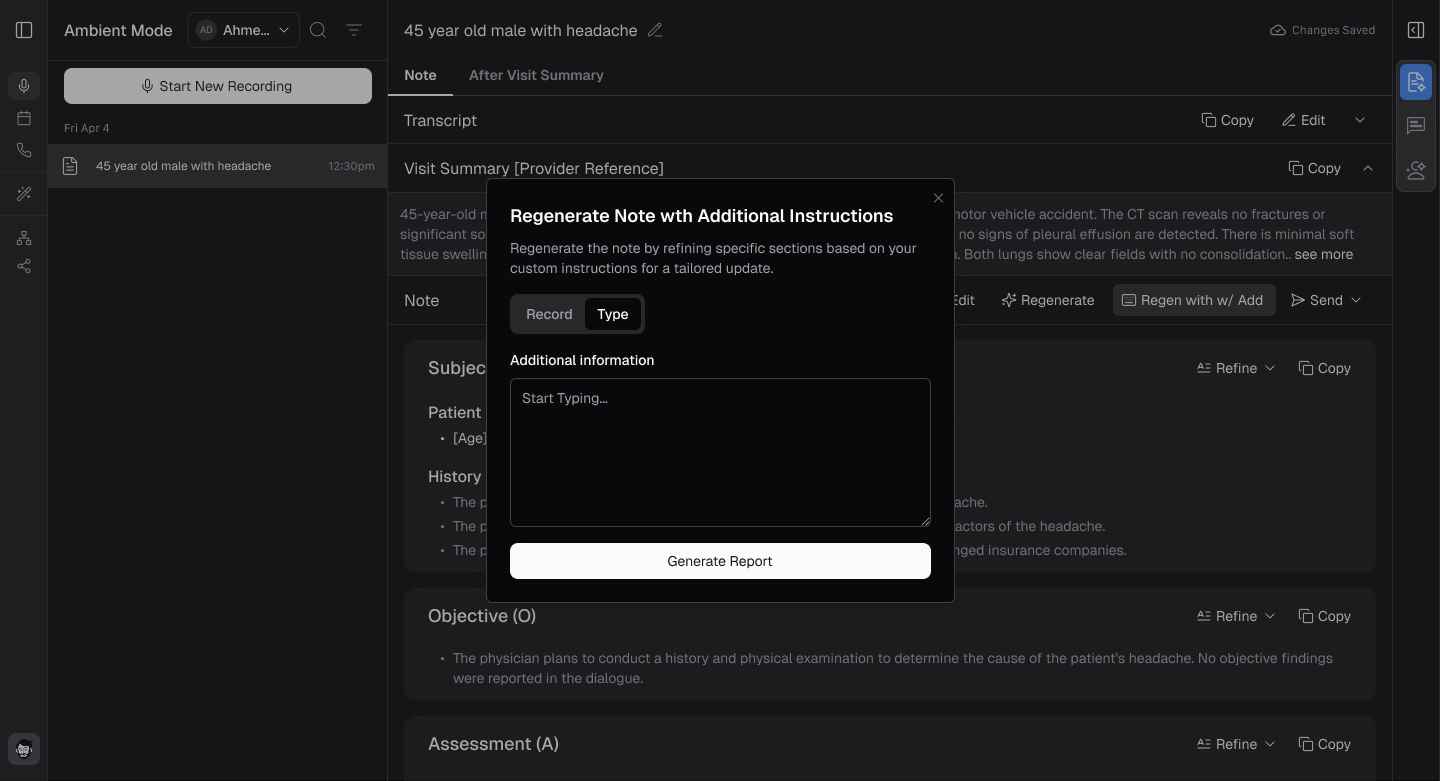Click Regen with w/ Add button

1194,300
